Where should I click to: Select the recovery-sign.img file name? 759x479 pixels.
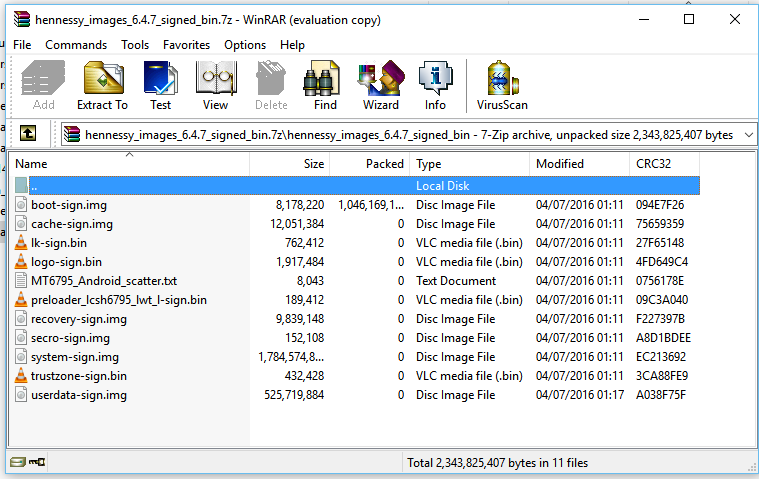pyautogui.click(x=79, y=319)
